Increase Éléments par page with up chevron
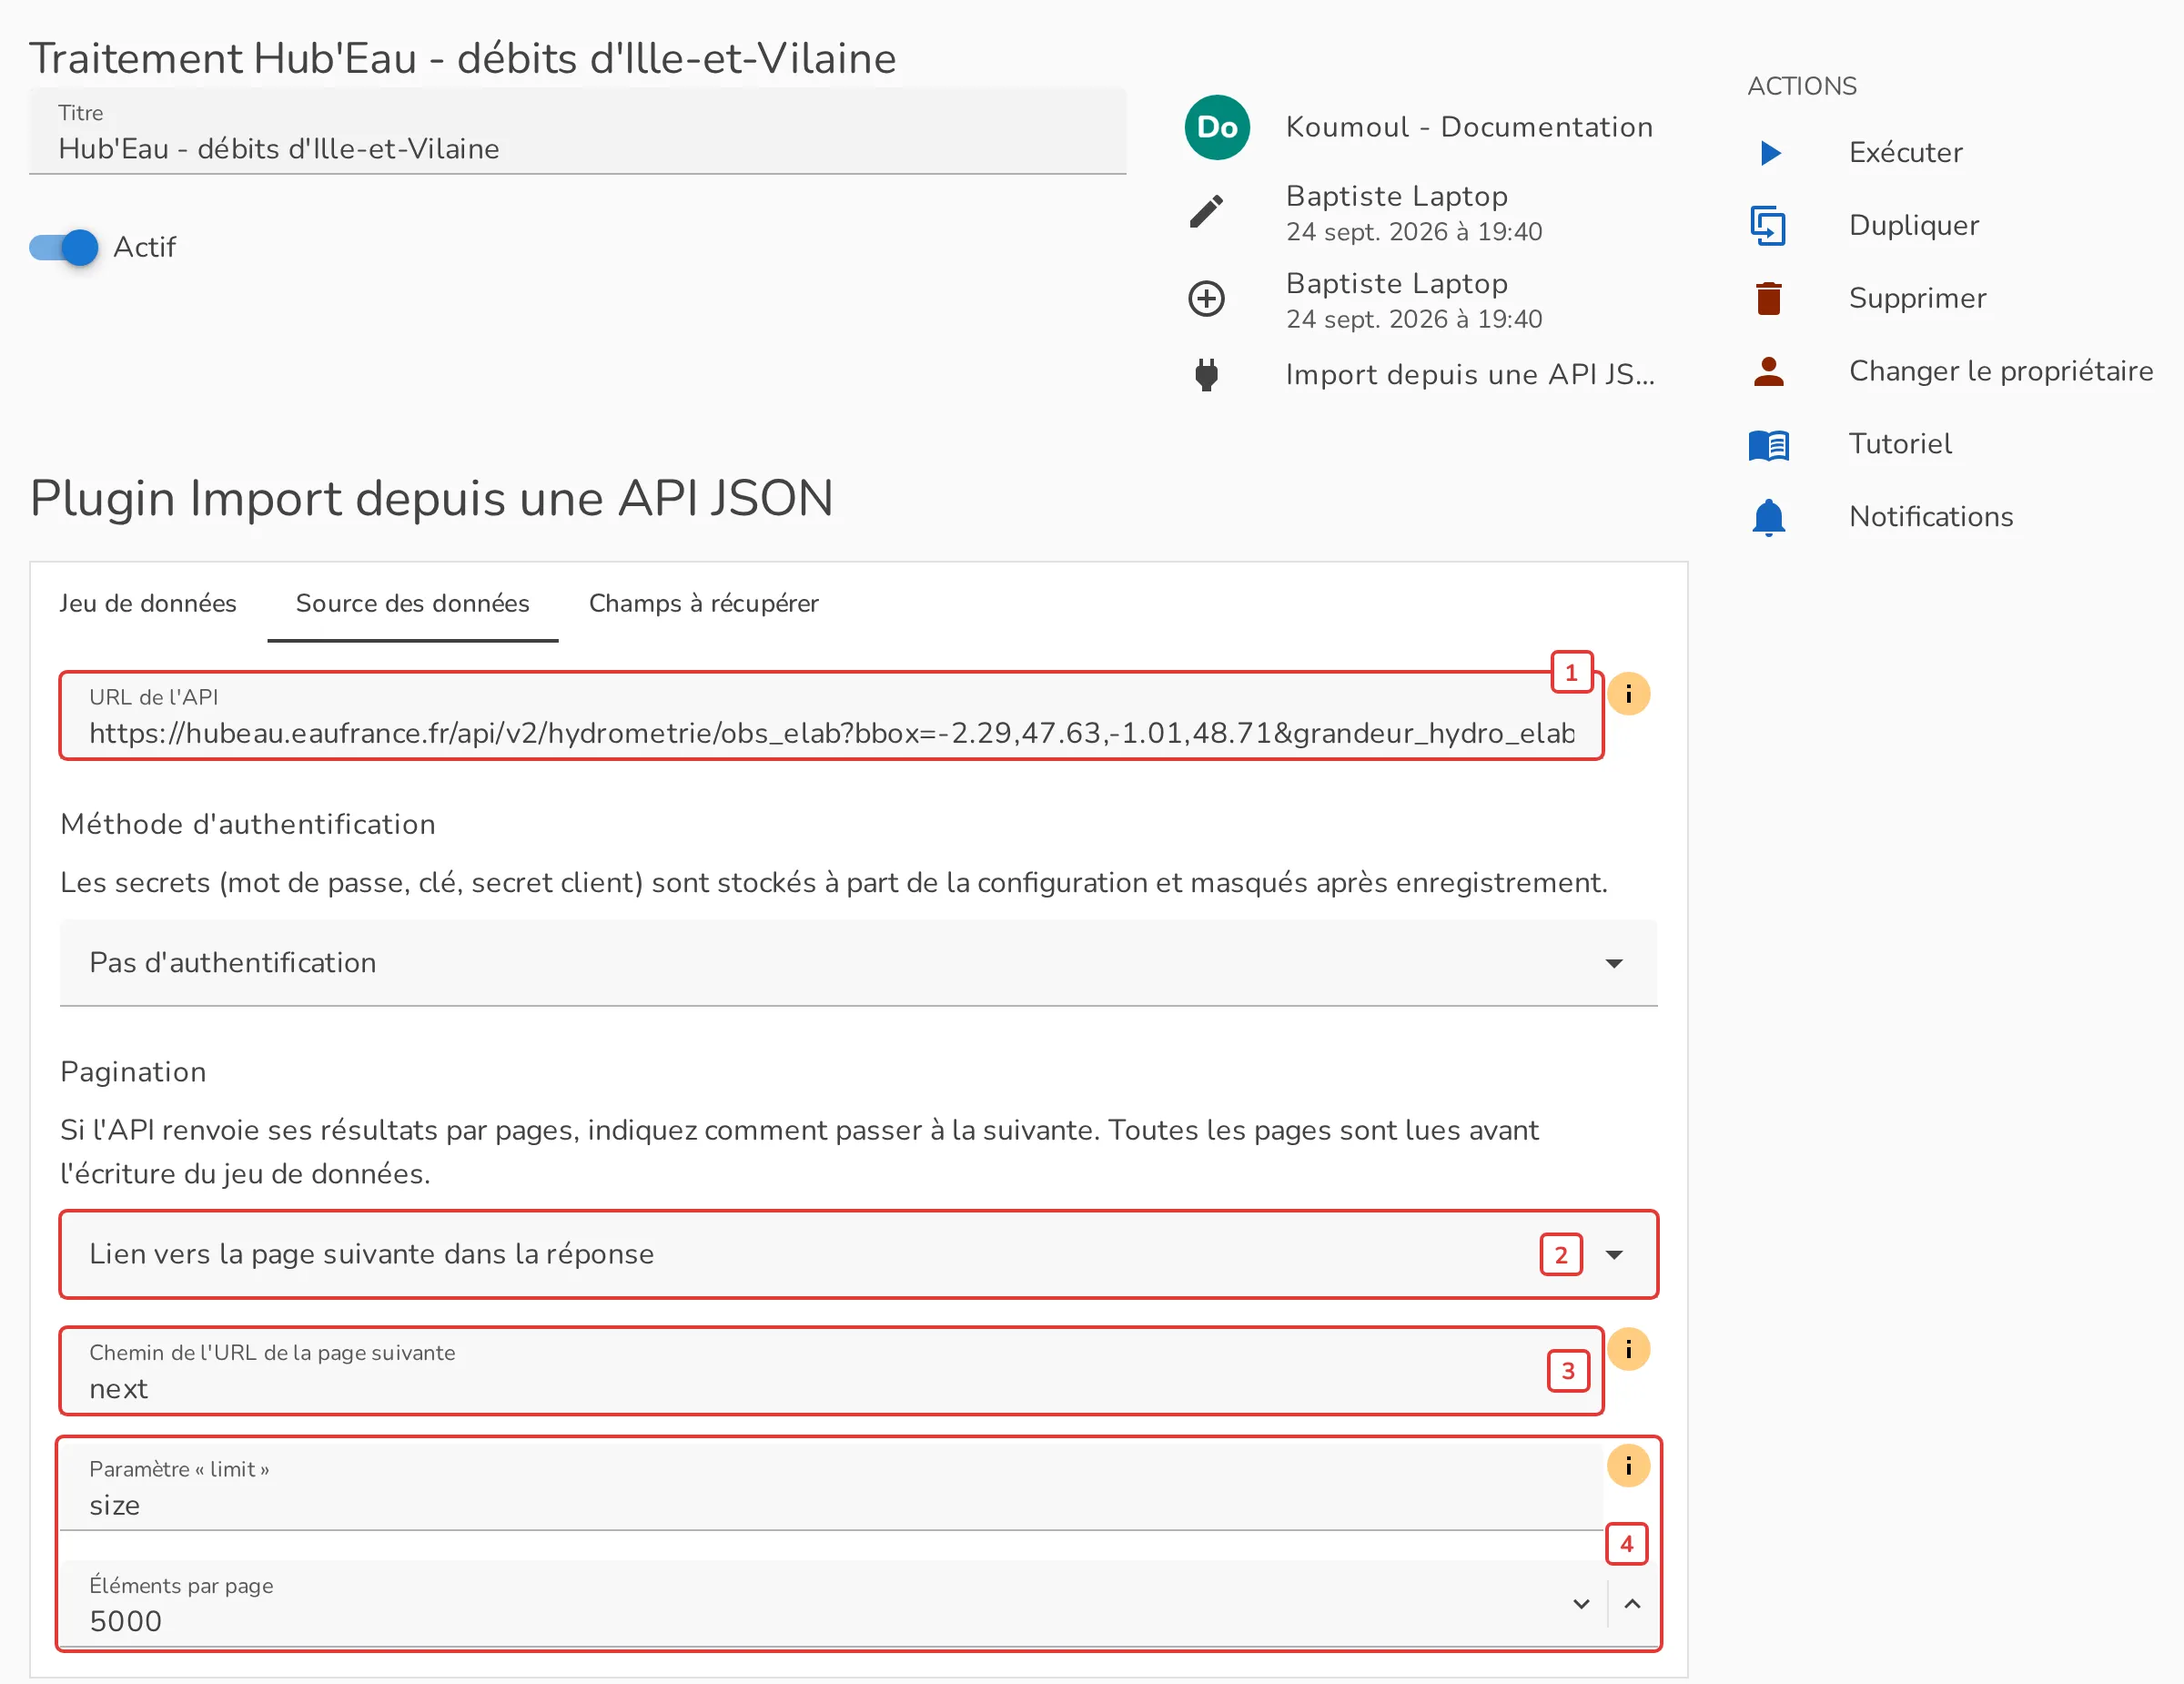2184x1684 pixels. [1632, 1603]
